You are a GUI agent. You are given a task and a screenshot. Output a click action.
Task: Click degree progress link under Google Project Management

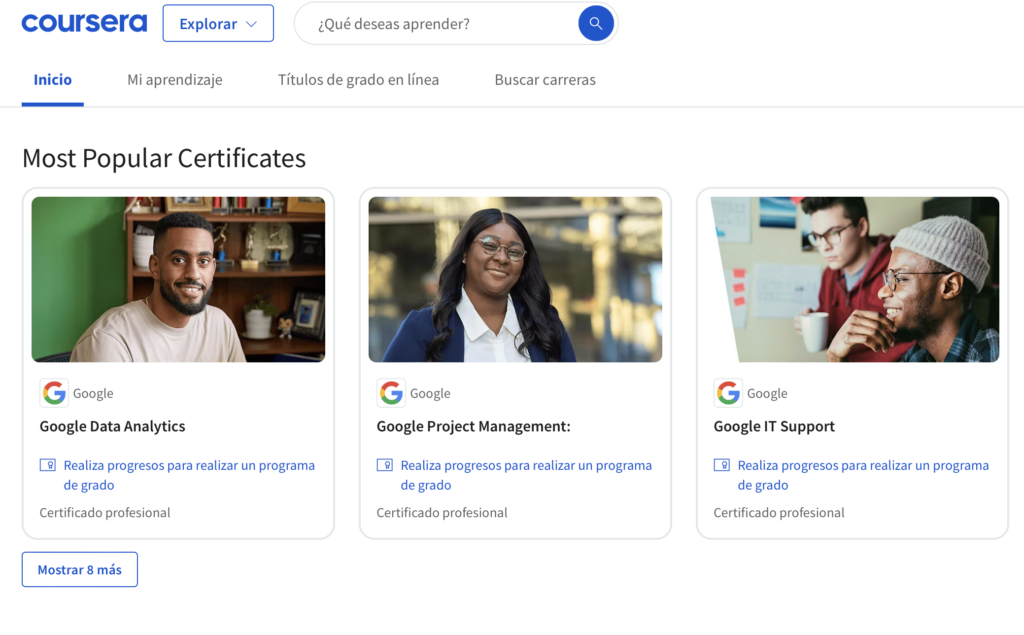[x=526, y=475]
